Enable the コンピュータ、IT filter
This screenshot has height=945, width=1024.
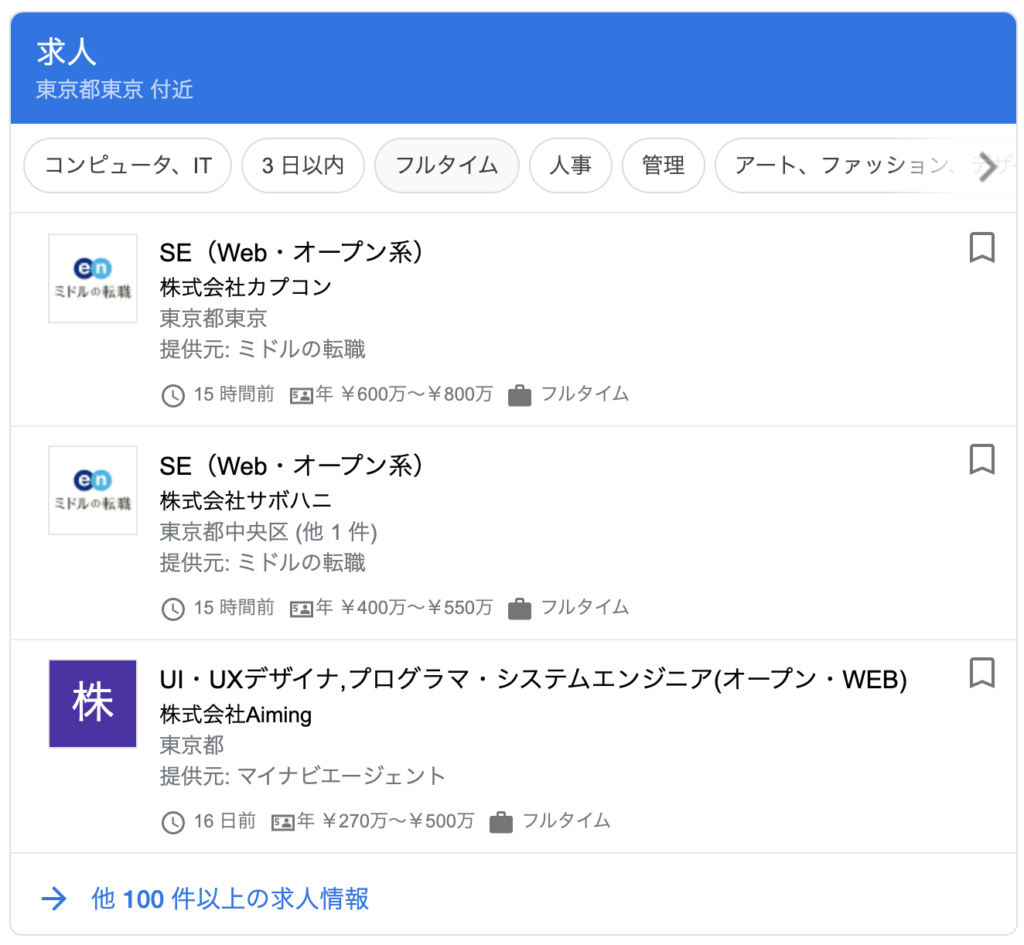click(x=127, y=166)
